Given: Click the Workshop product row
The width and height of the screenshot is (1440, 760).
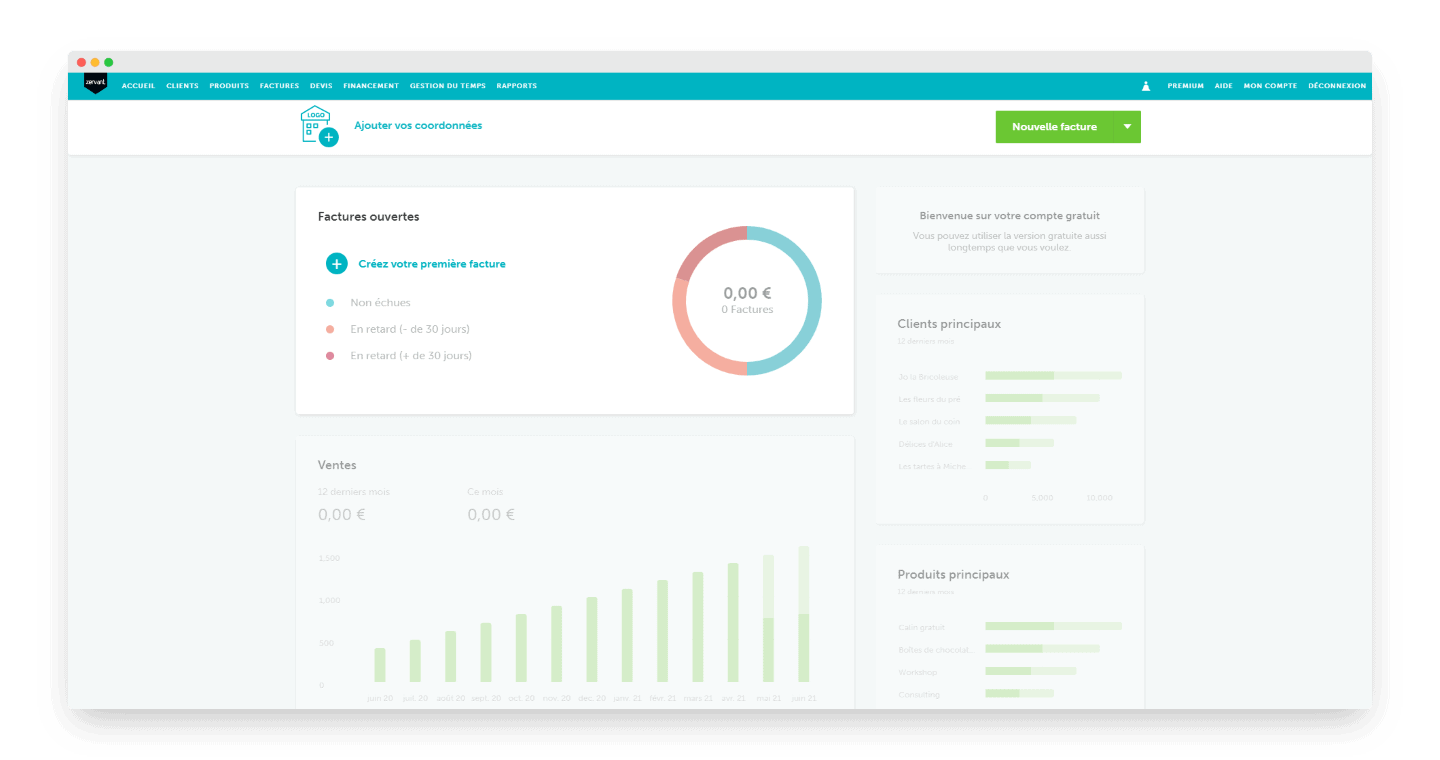Looking at the screenshot, I should [987, 671].
